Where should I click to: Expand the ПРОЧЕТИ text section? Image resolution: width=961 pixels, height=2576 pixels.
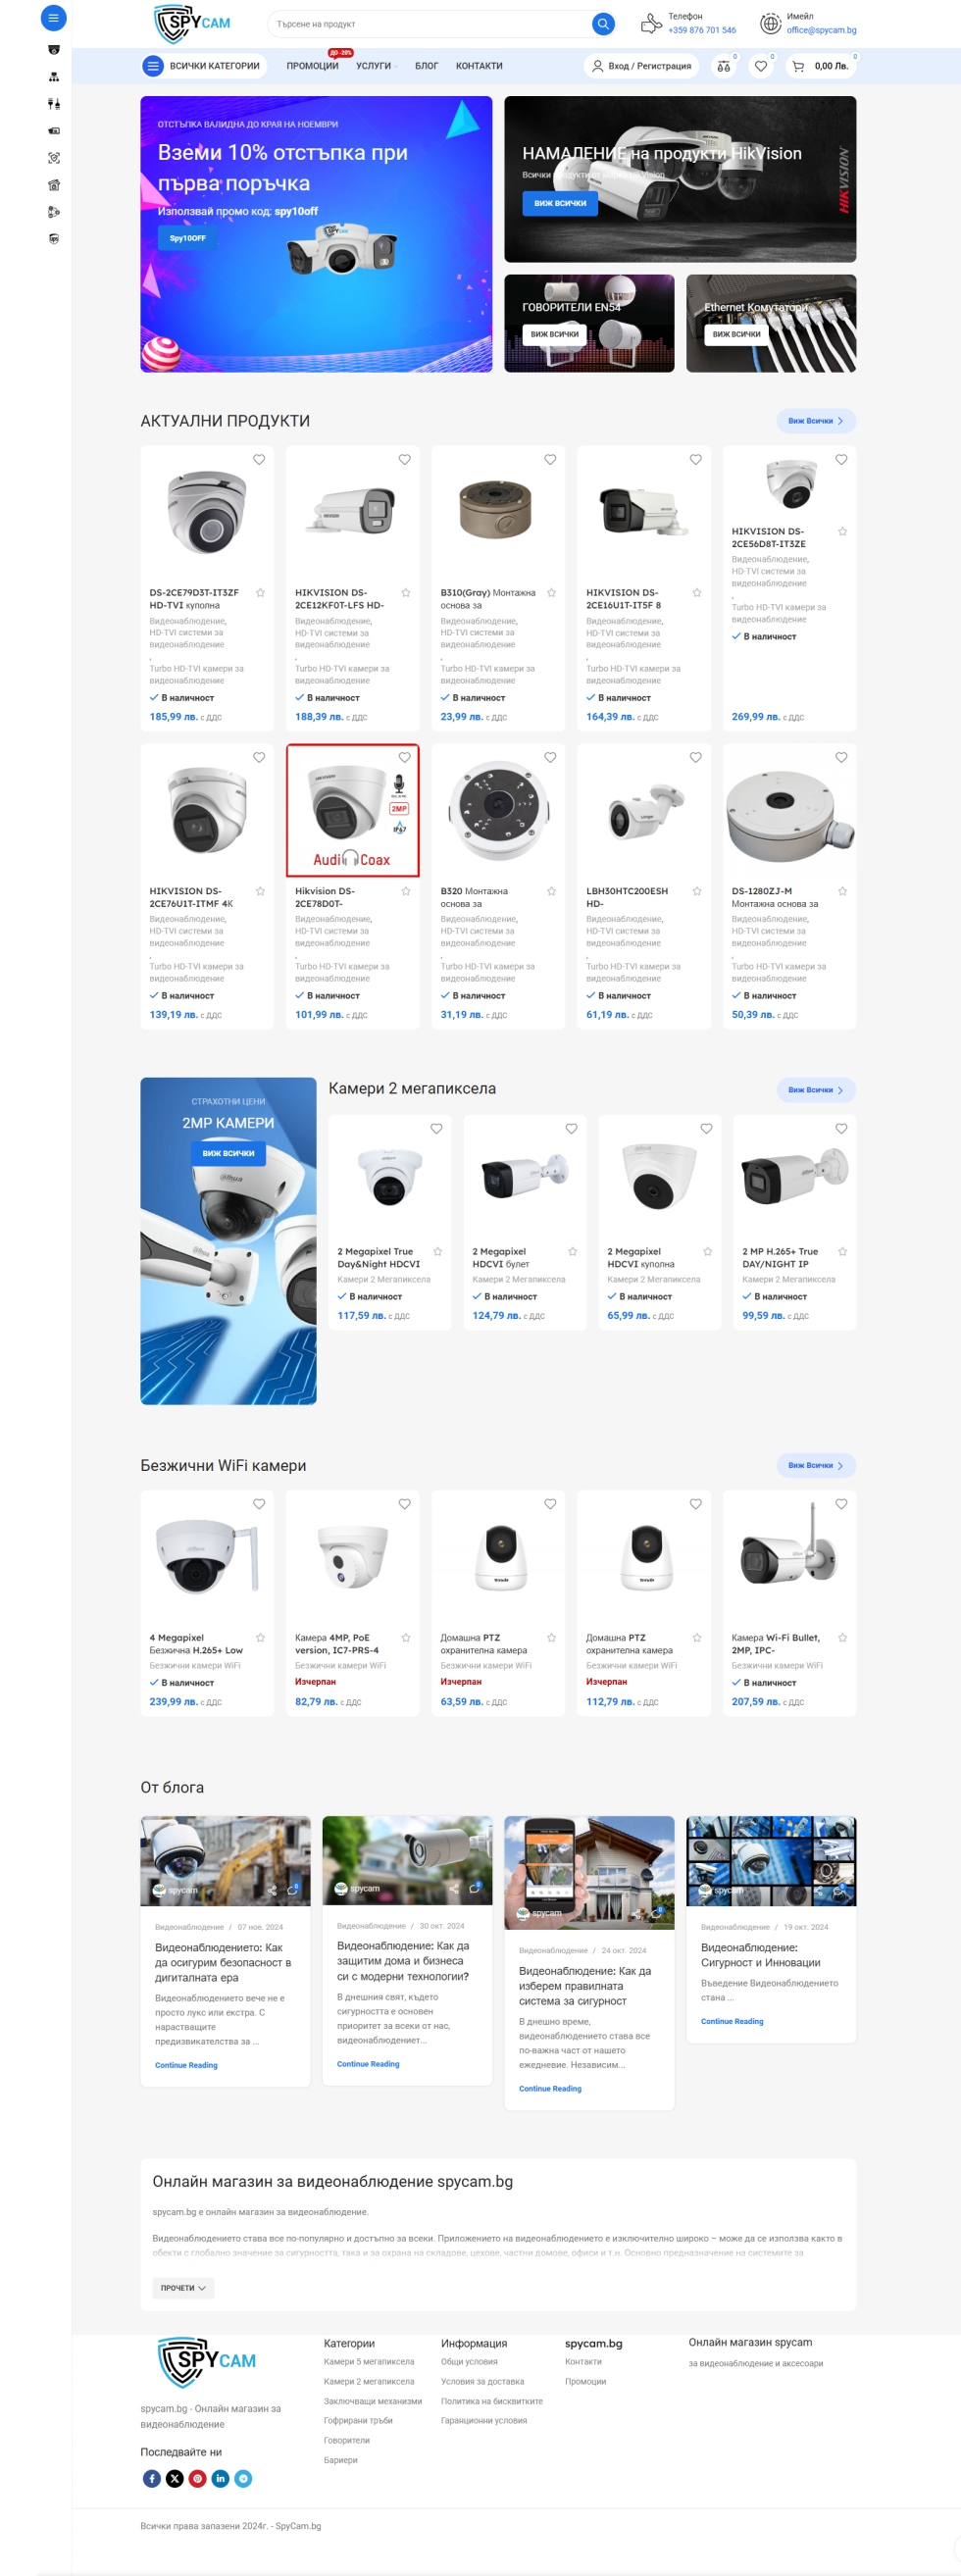point(184,2287)
